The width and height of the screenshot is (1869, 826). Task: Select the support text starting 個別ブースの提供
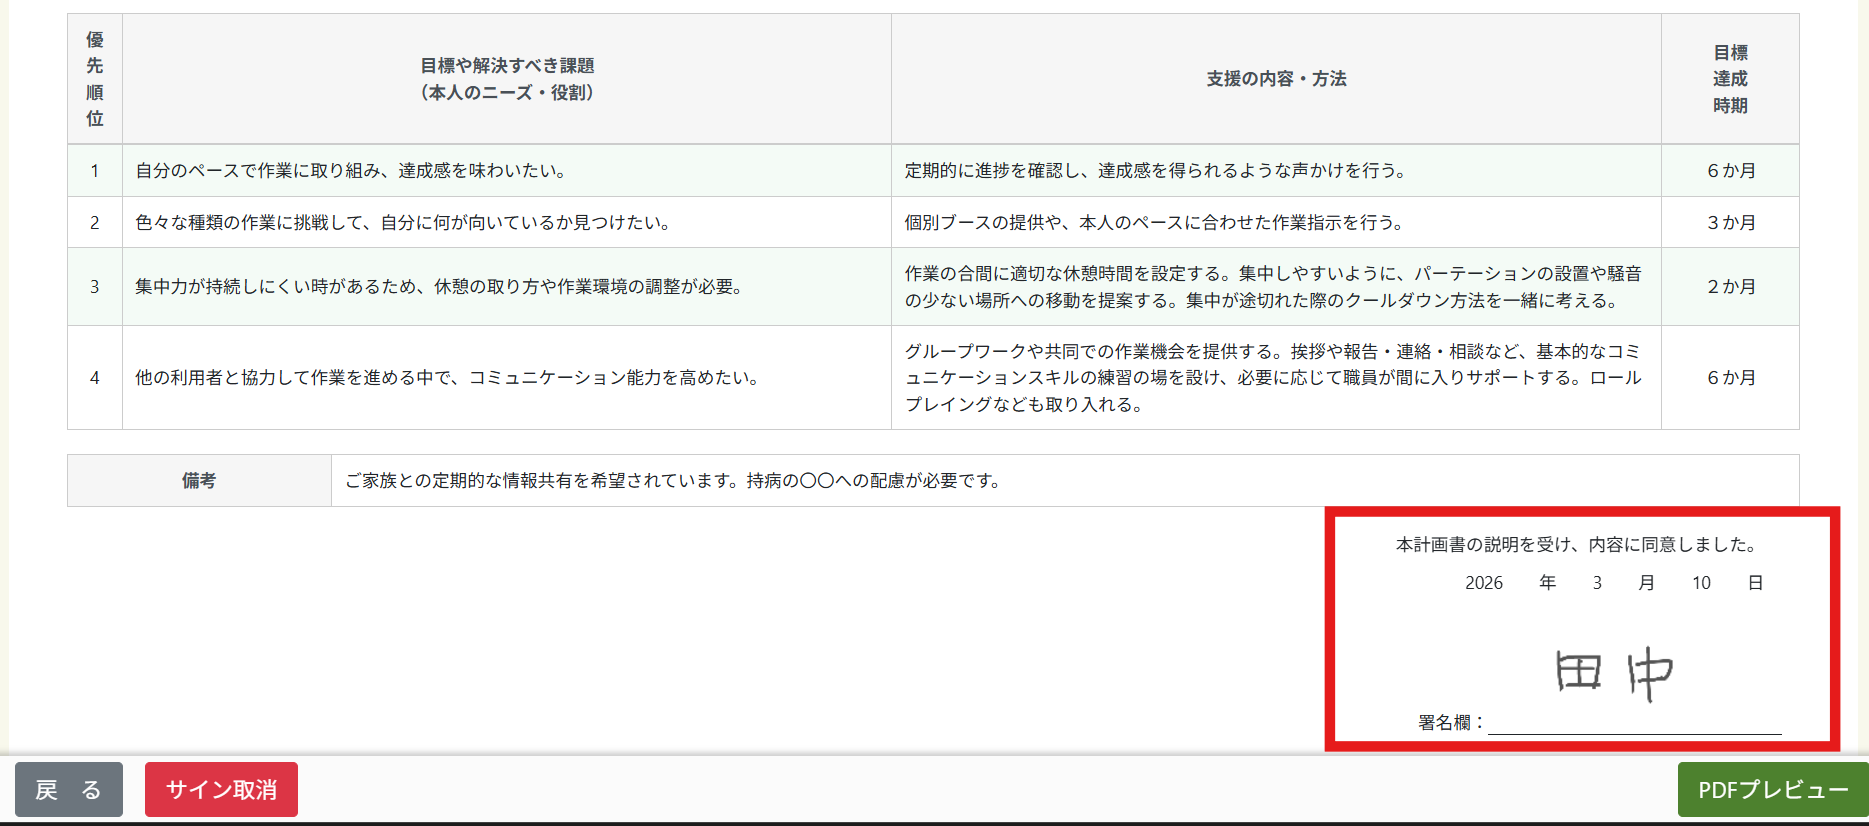1155,223
